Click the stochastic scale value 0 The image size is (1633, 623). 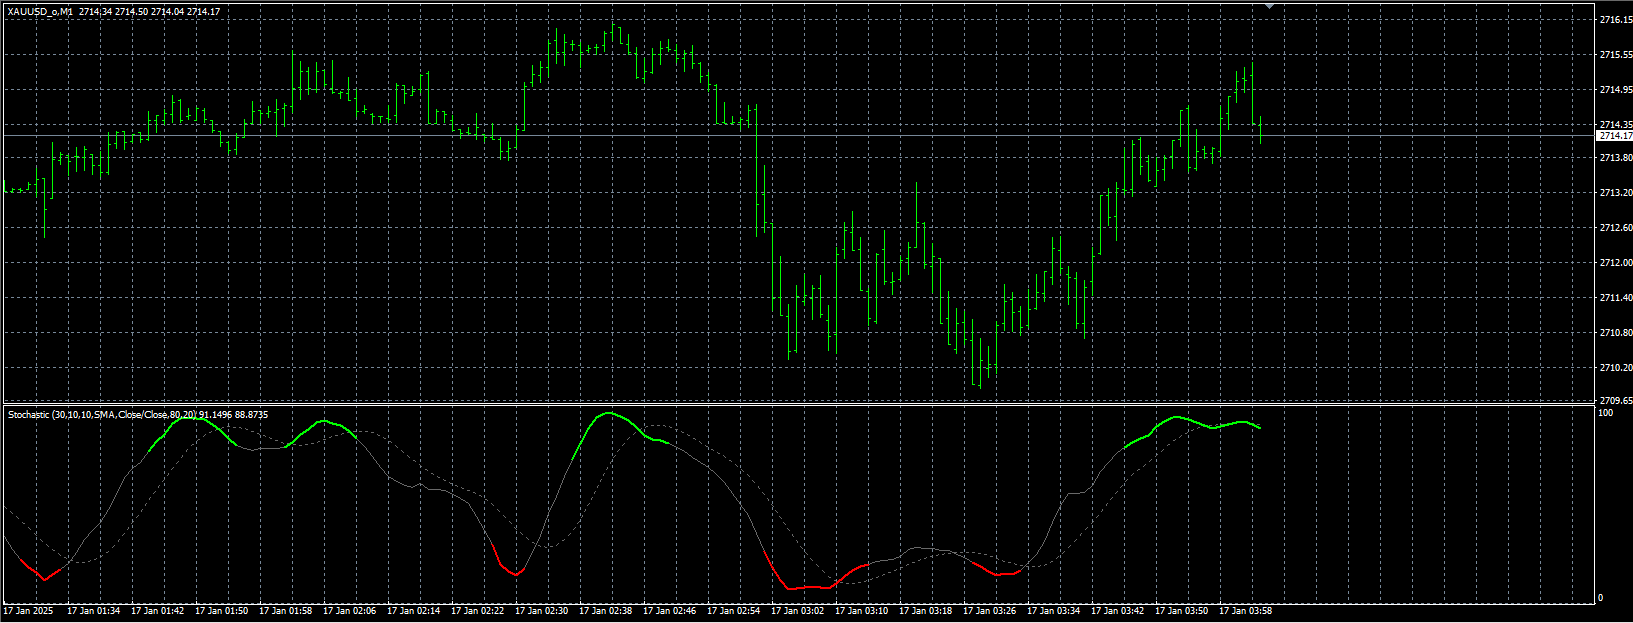pos(1600,598)
